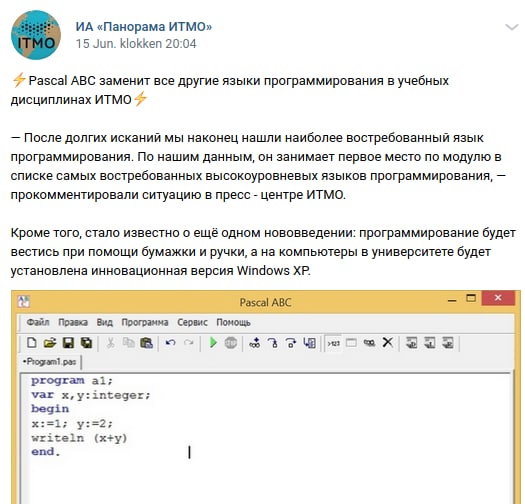Click the Run to cursor icon
The width and height of the screenshot is (525, 504).
point(309,343)
